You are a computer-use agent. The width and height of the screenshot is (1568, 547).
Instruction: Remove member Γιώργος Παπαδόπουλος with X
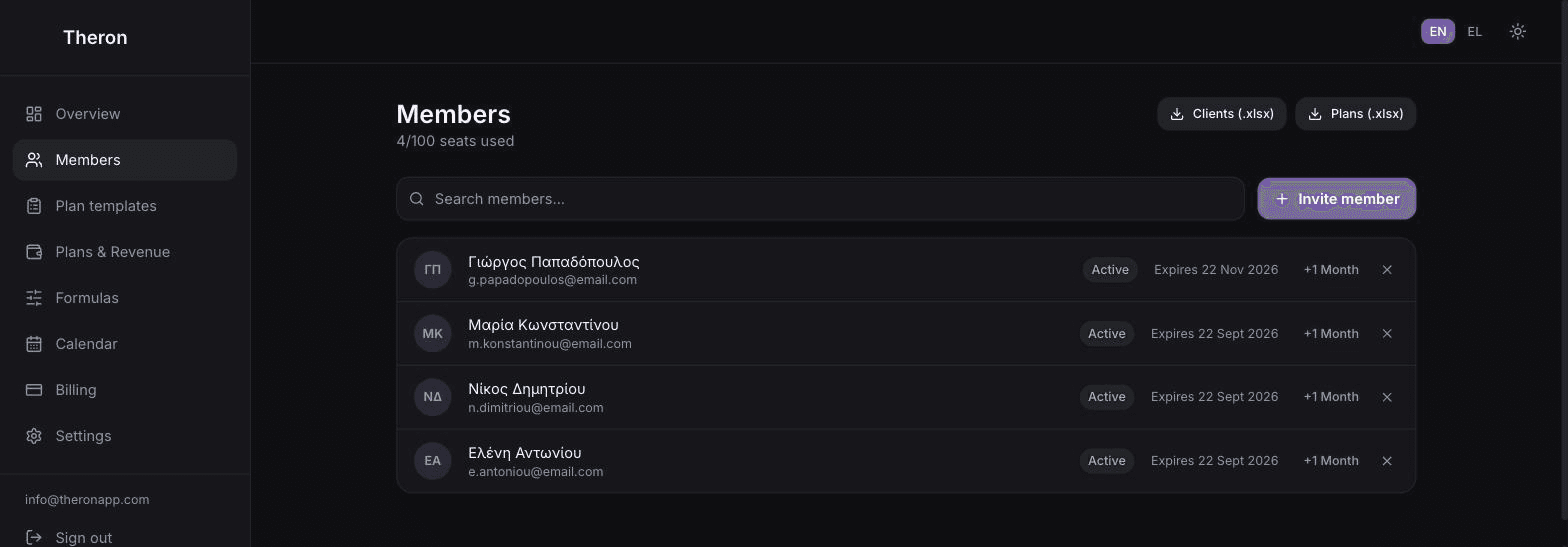pyautogui.click(x=1387, y=270)
